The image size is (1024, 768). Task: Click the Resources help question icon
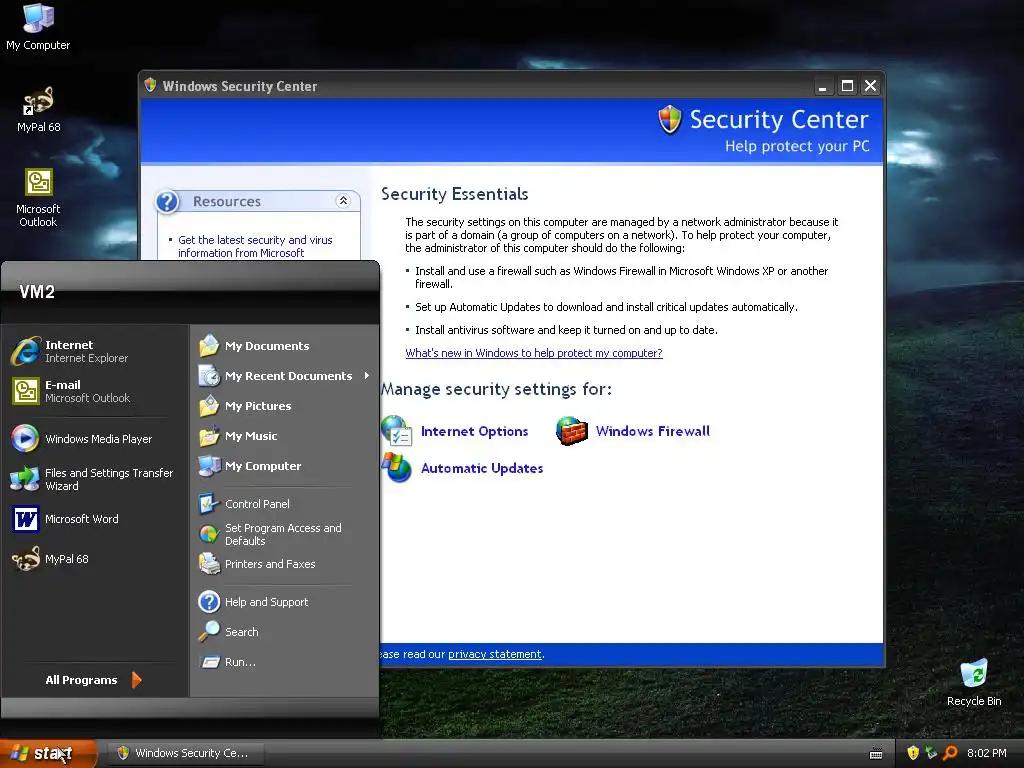coord(167,201)
